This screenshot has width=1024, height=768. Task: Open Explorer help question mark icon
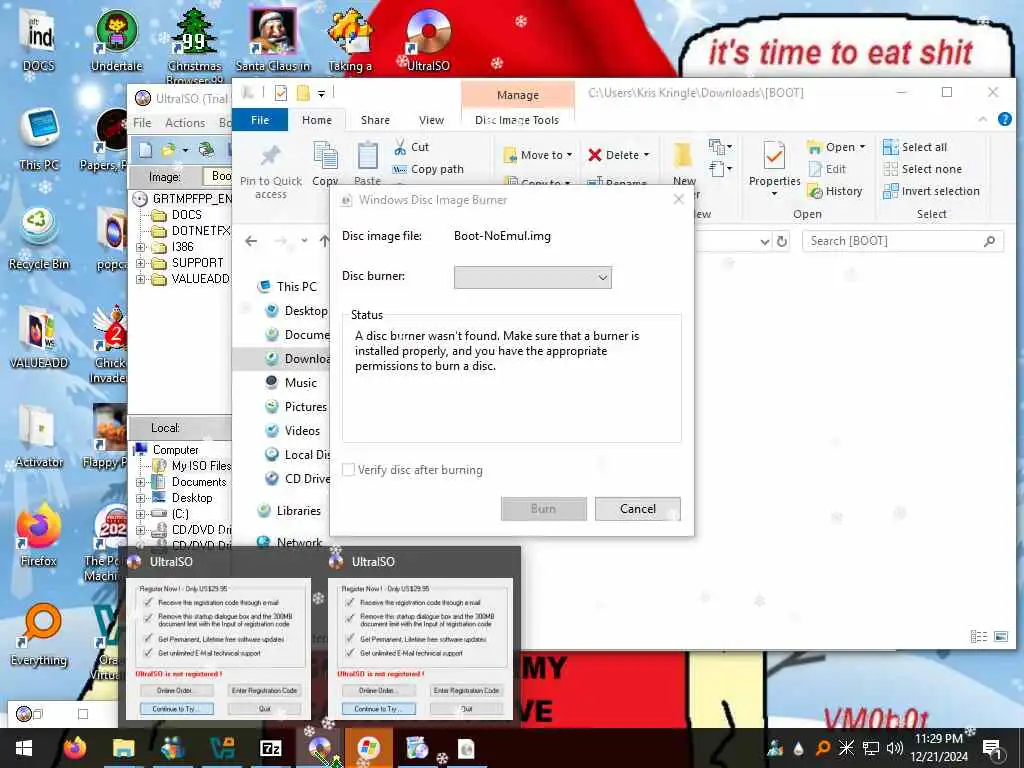pos(1004,119)
